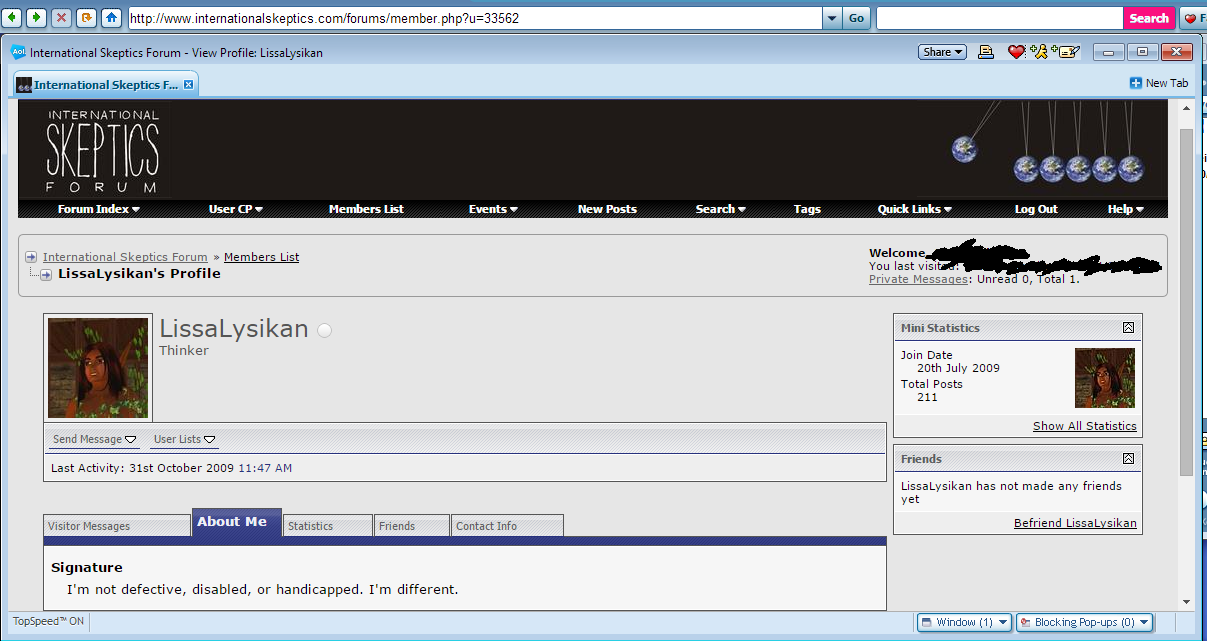Viewport: 1207px width, 641px height.
Task: Expand the User CP menu
Action: (x=236, y=209)
